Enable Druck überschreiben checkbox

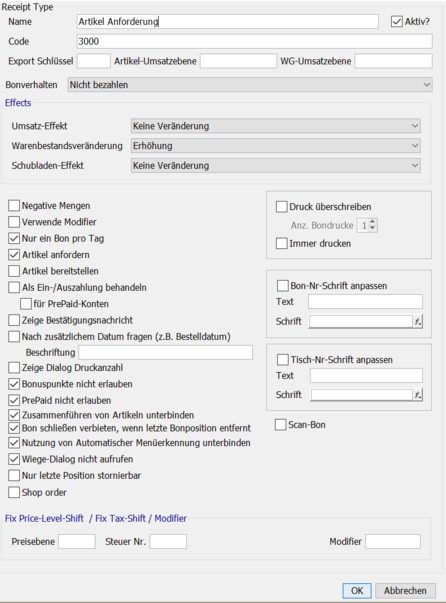[x=281, y=207]
